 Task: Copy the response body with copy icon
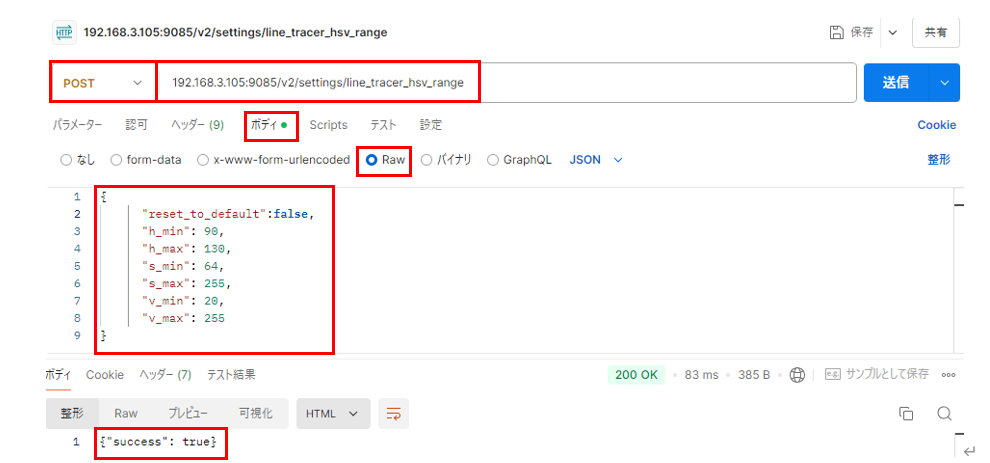coord(906,413)
